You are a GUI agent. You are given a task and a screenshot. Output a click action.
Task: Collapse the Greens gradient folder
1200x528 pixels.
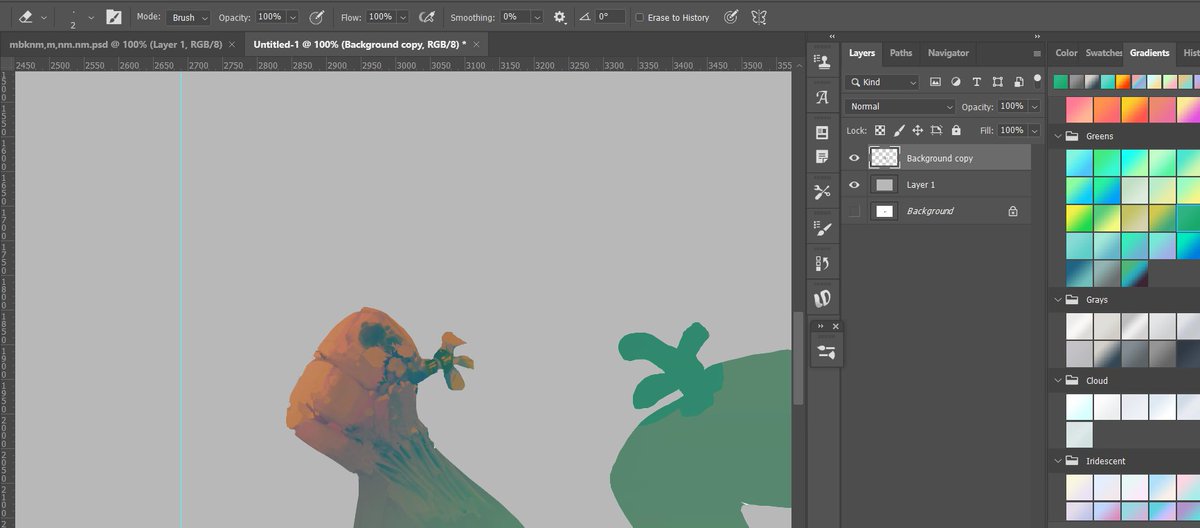[x=1057, y=136]
